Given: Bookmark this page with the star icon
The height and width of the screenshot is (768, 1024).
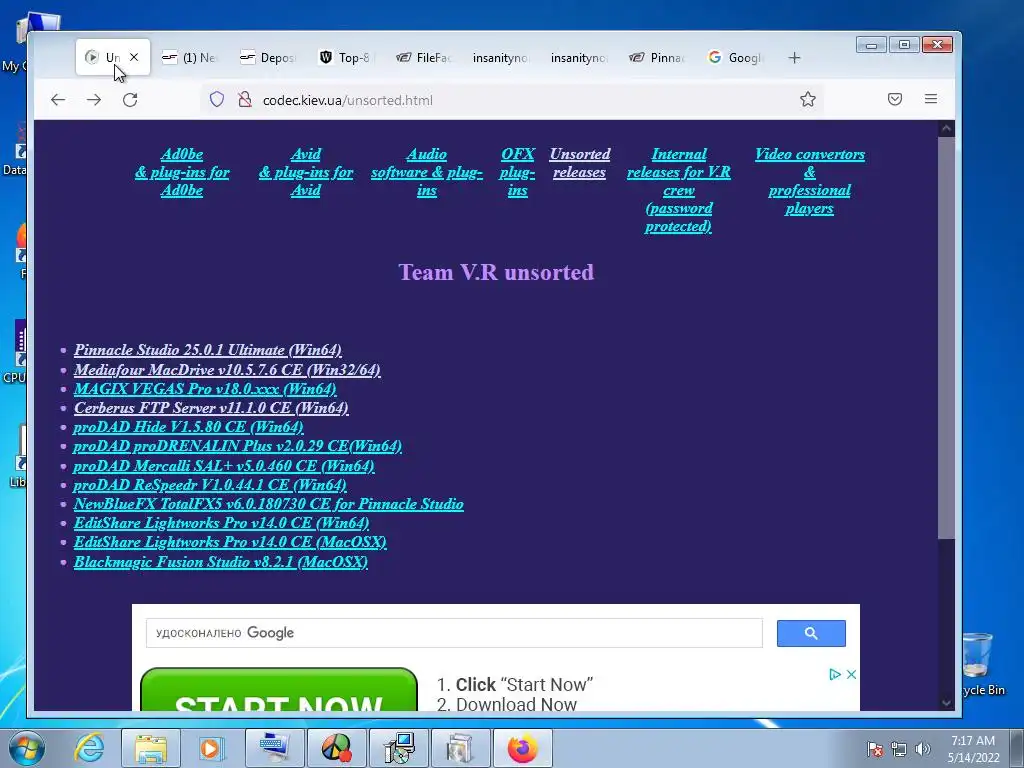Looking at the screenshot, I should click(808, 99).
